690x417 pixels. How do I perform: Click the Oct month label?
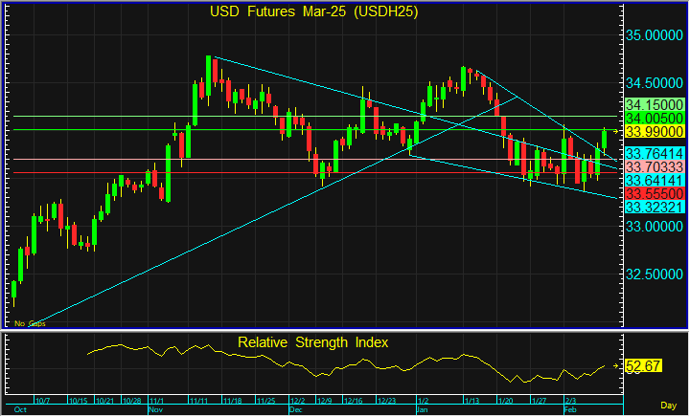tap(20, 410)
